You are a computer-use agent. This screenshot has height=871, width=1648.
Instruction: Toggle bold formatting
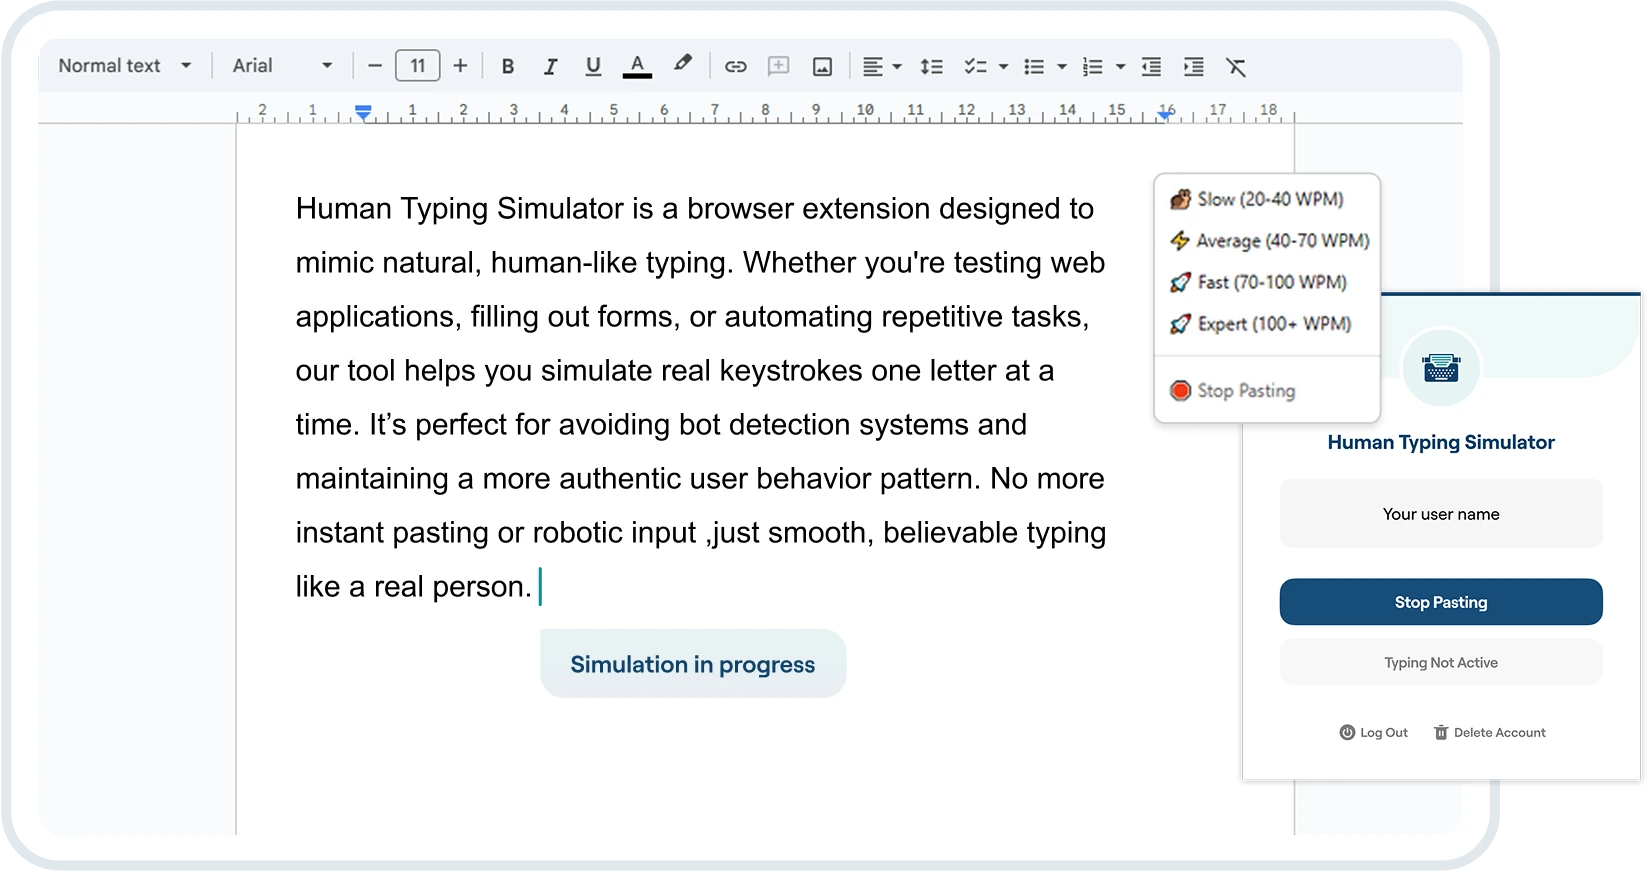[x=508, y=67]
